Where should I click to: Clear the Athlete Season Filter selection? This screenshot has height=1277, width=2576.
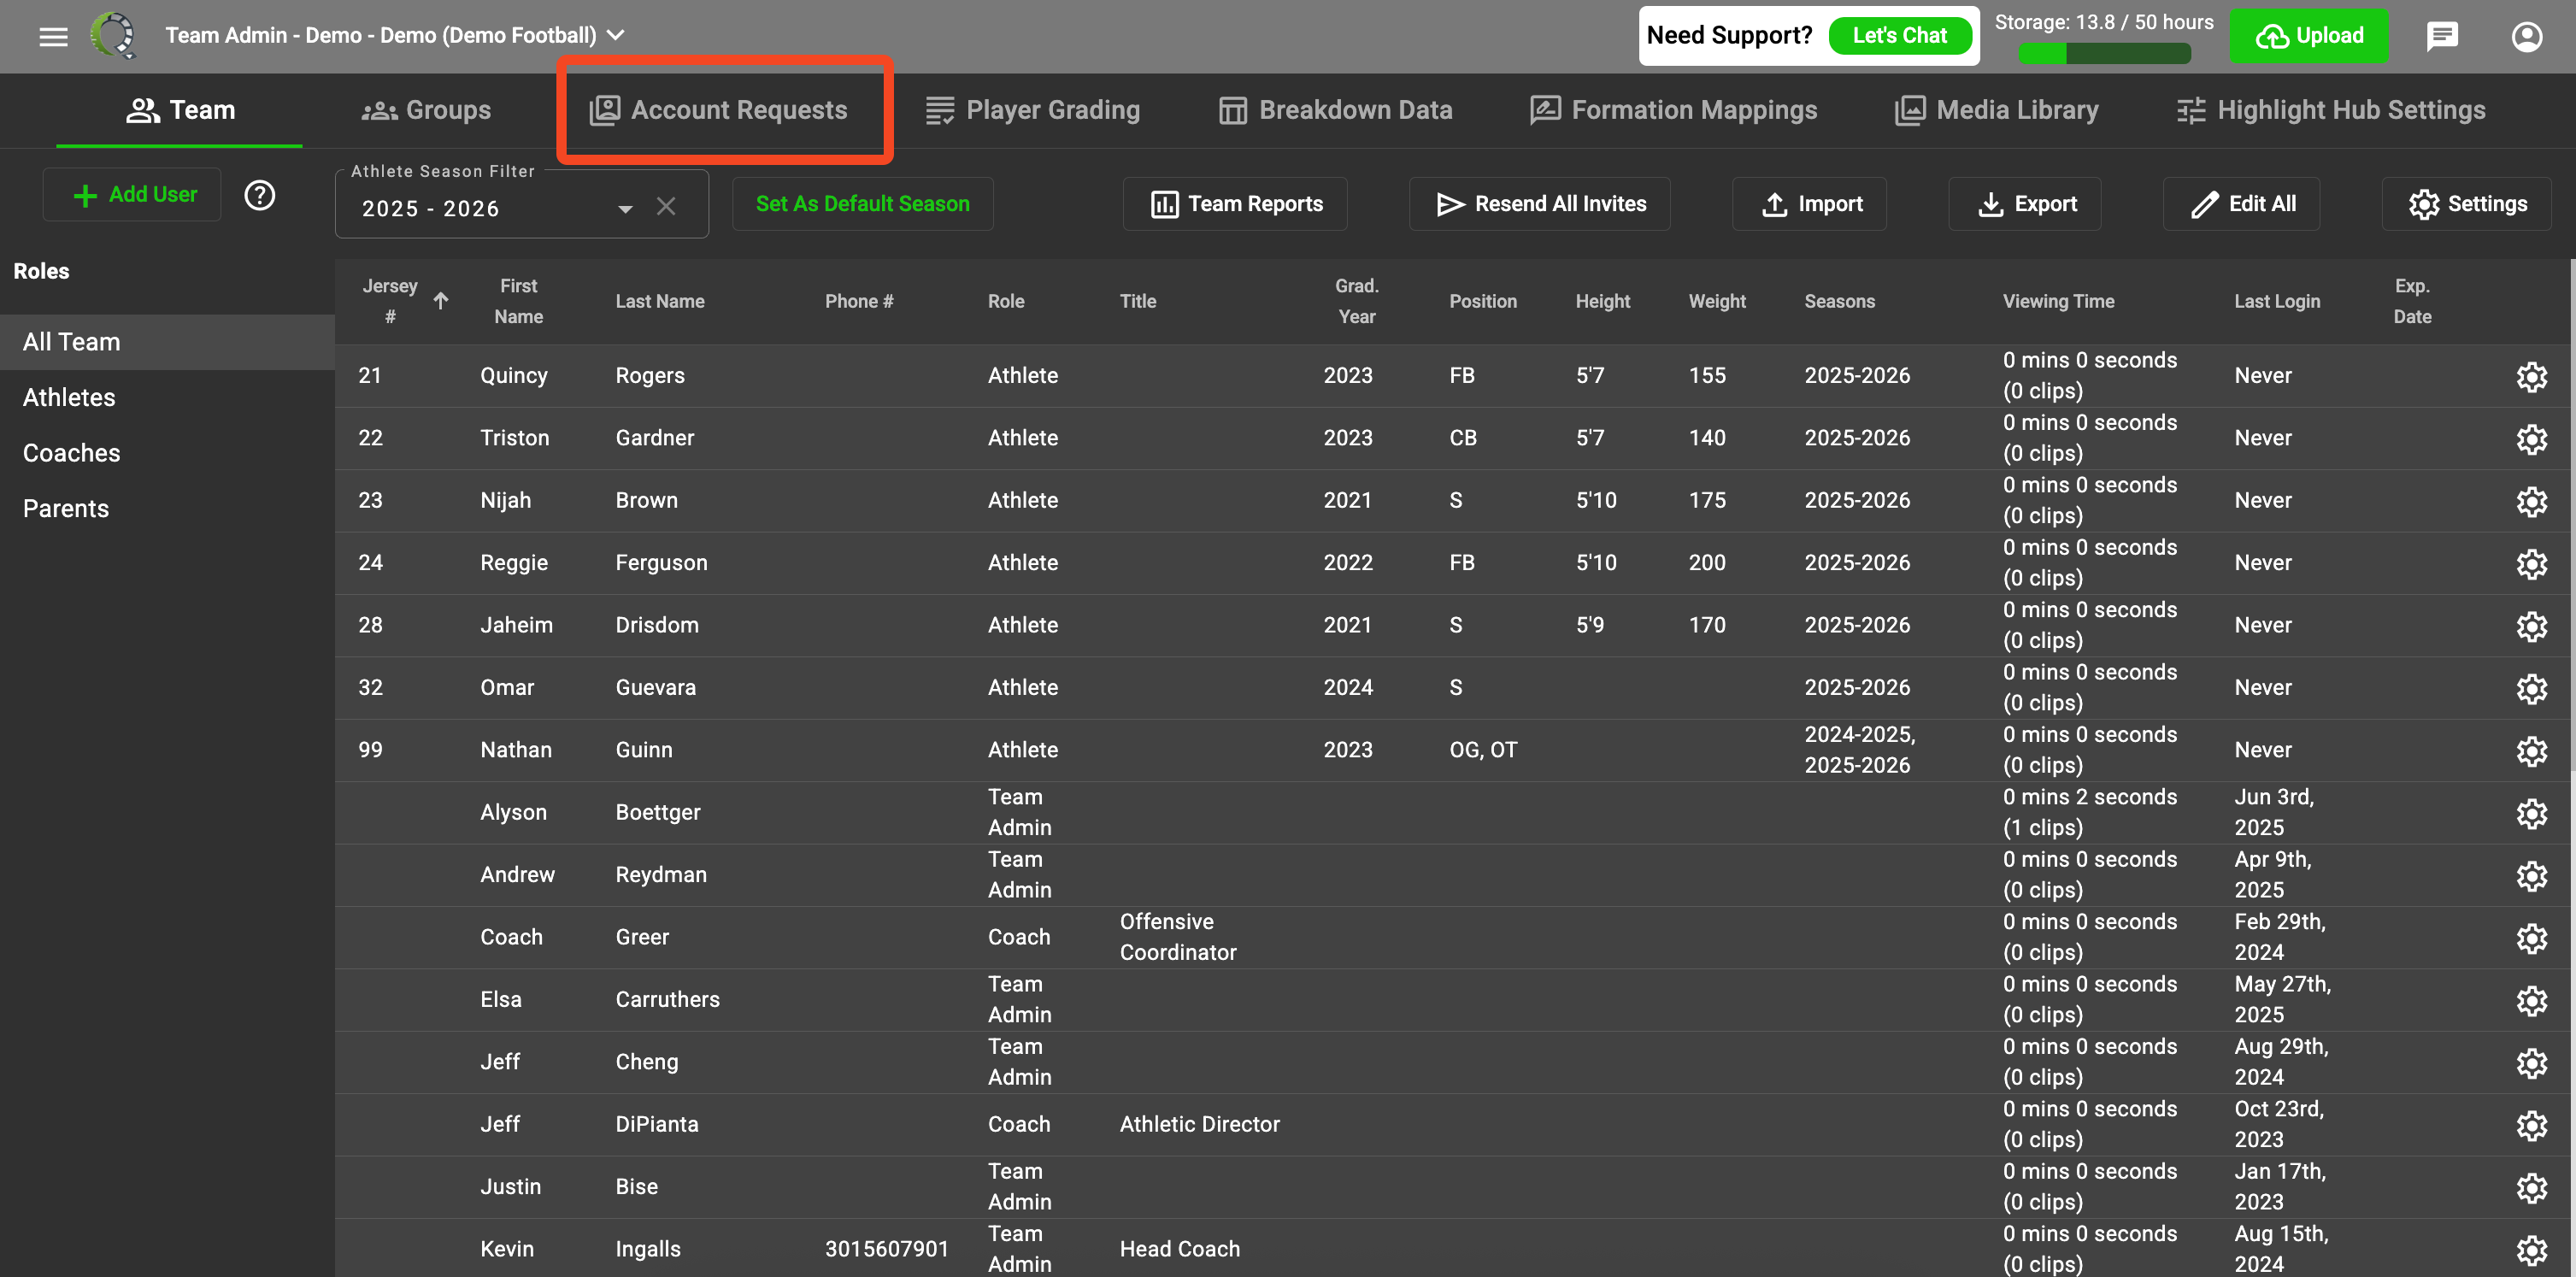pos(666,207)
